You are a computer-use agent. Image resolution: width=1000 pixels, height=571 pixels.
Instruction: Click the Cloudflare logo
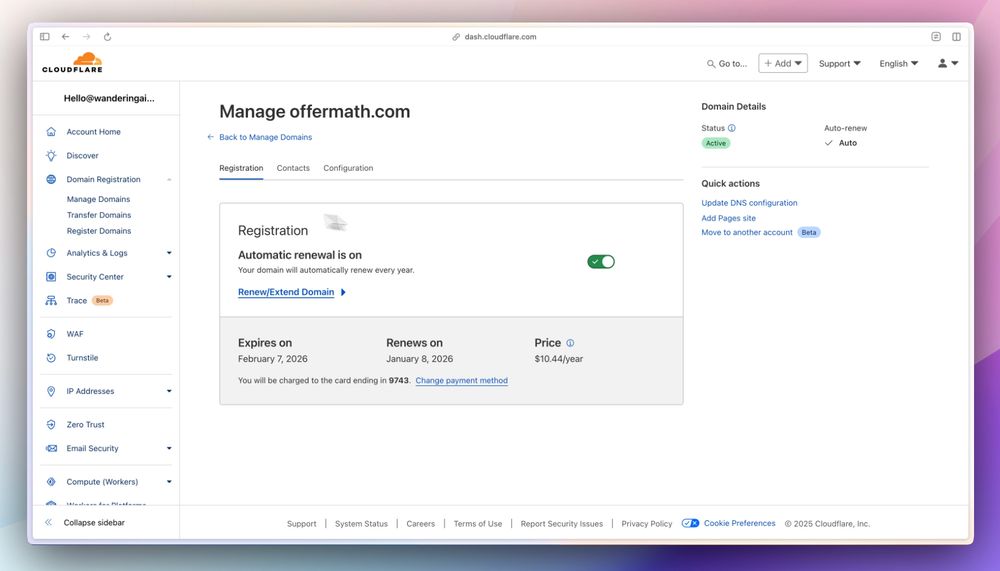coord(72,63)
